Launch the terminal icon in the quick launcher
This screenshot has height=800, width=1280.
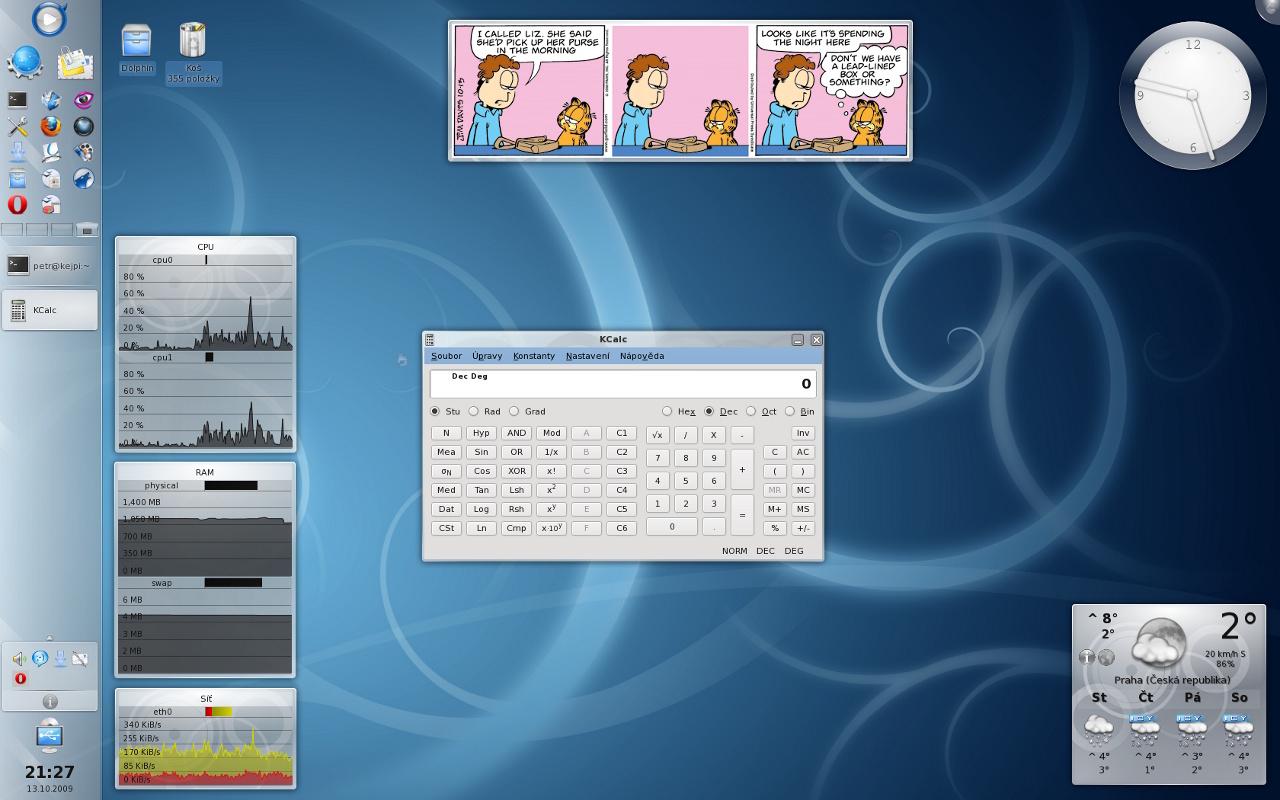[18, 100]
